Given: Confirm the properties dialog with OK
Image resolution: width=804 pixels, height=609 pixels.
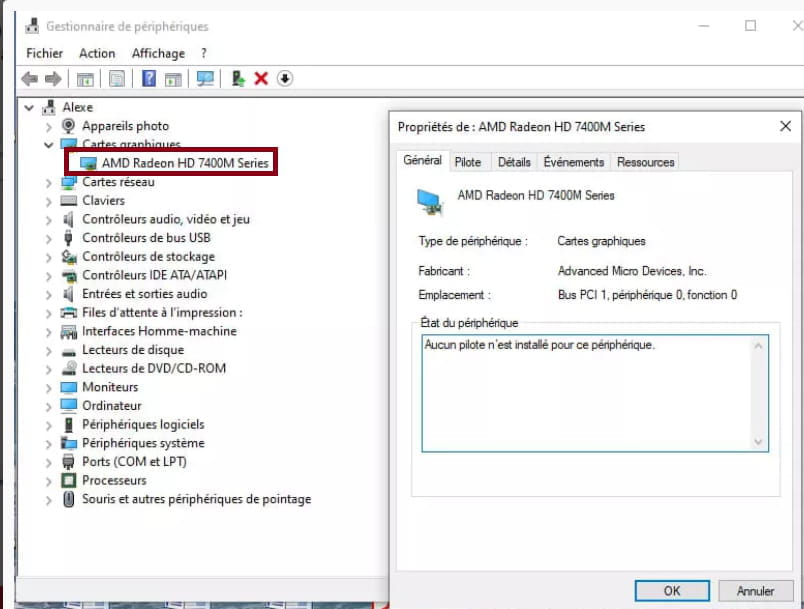Looking at the screenshot, I should coord(672,591).
